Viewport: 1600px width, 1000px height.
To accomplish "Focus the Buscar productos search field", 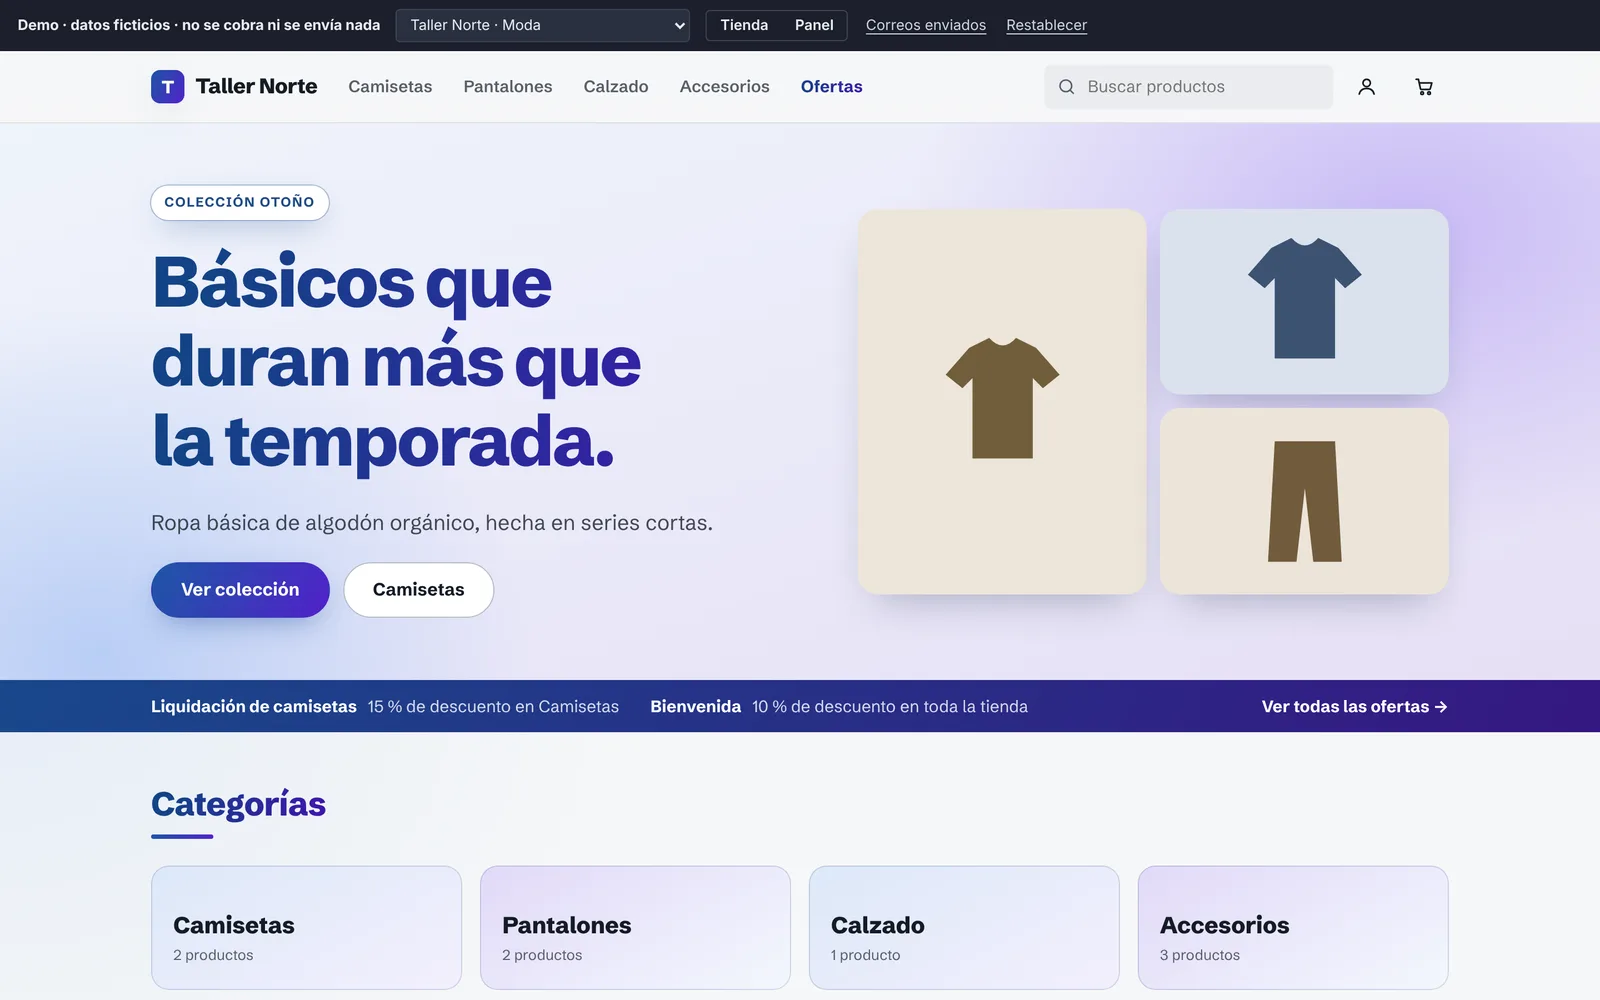I will click(x=1188, y=87).
